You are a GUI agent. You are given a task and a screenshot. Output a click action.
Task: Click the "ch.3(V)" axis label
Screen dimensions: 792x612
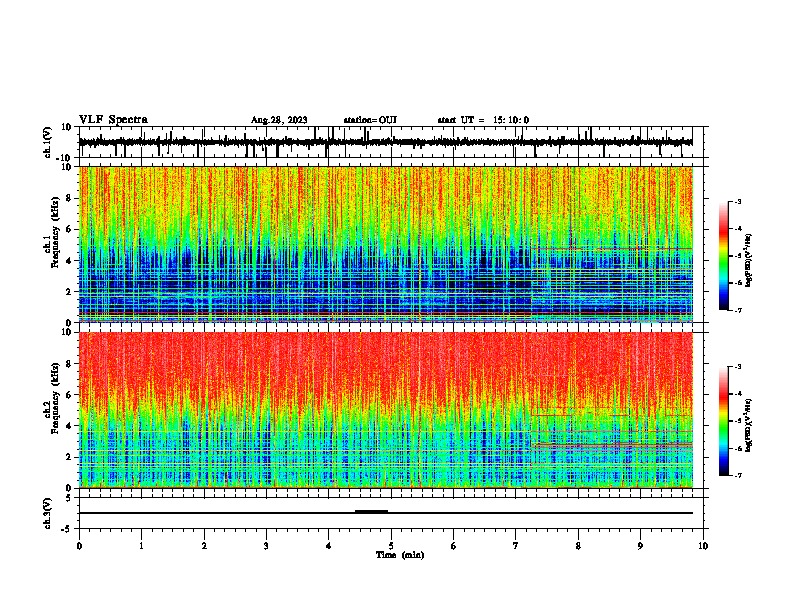(x=48, y=513)
